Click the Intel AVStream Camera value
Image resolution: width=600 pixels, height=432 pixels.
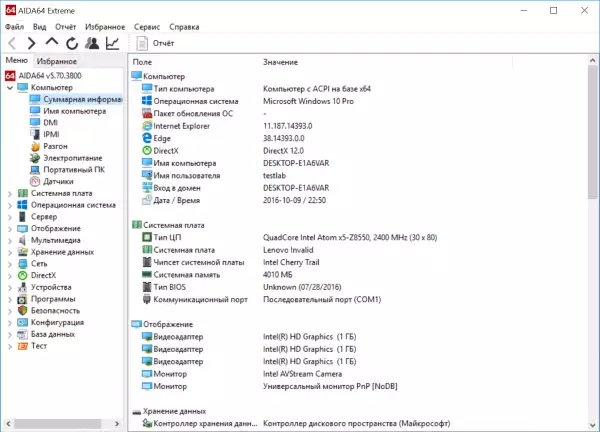pyautogui.click(x=303, y=374)
